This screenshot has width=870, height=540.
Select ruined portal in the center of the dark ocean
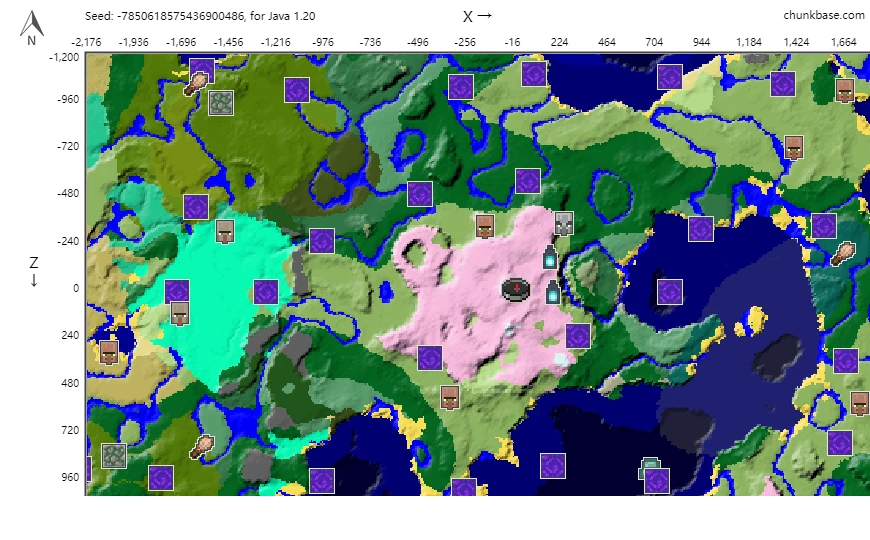(x=670, y=292)
